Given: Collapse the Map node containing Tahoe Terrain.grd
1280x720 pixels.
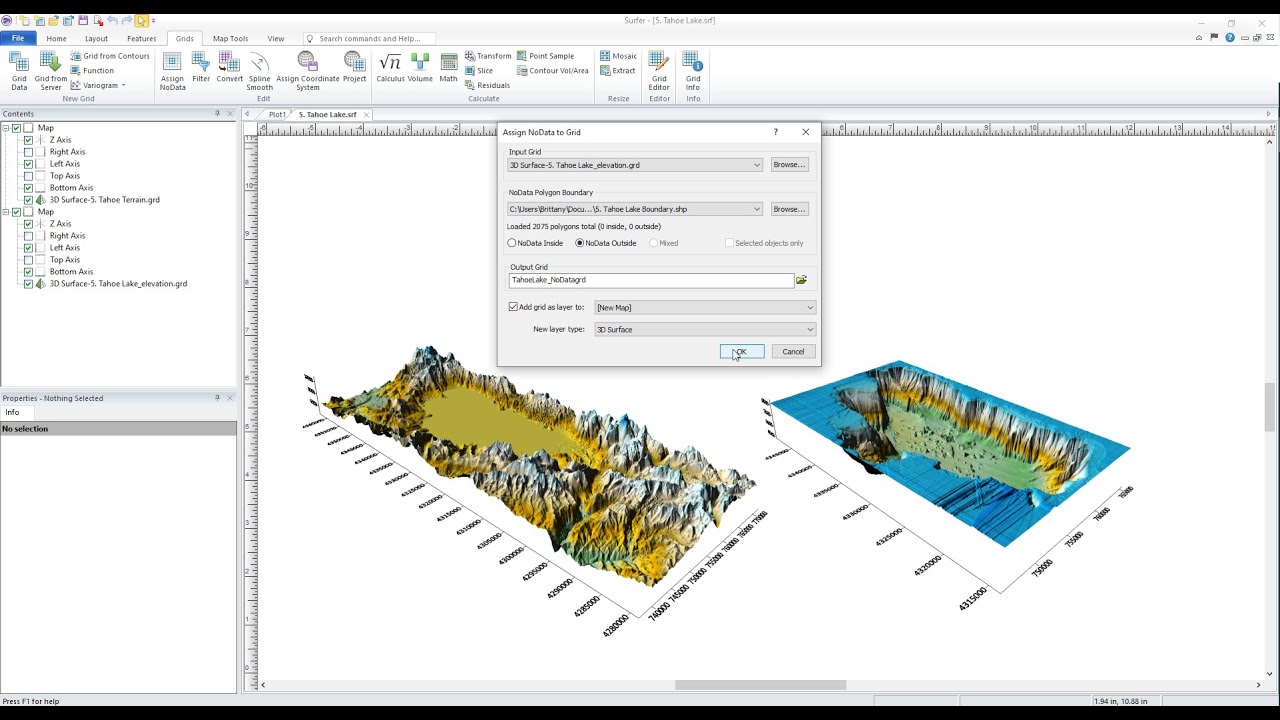Looking at the screenshot, I should click(6, 128).
